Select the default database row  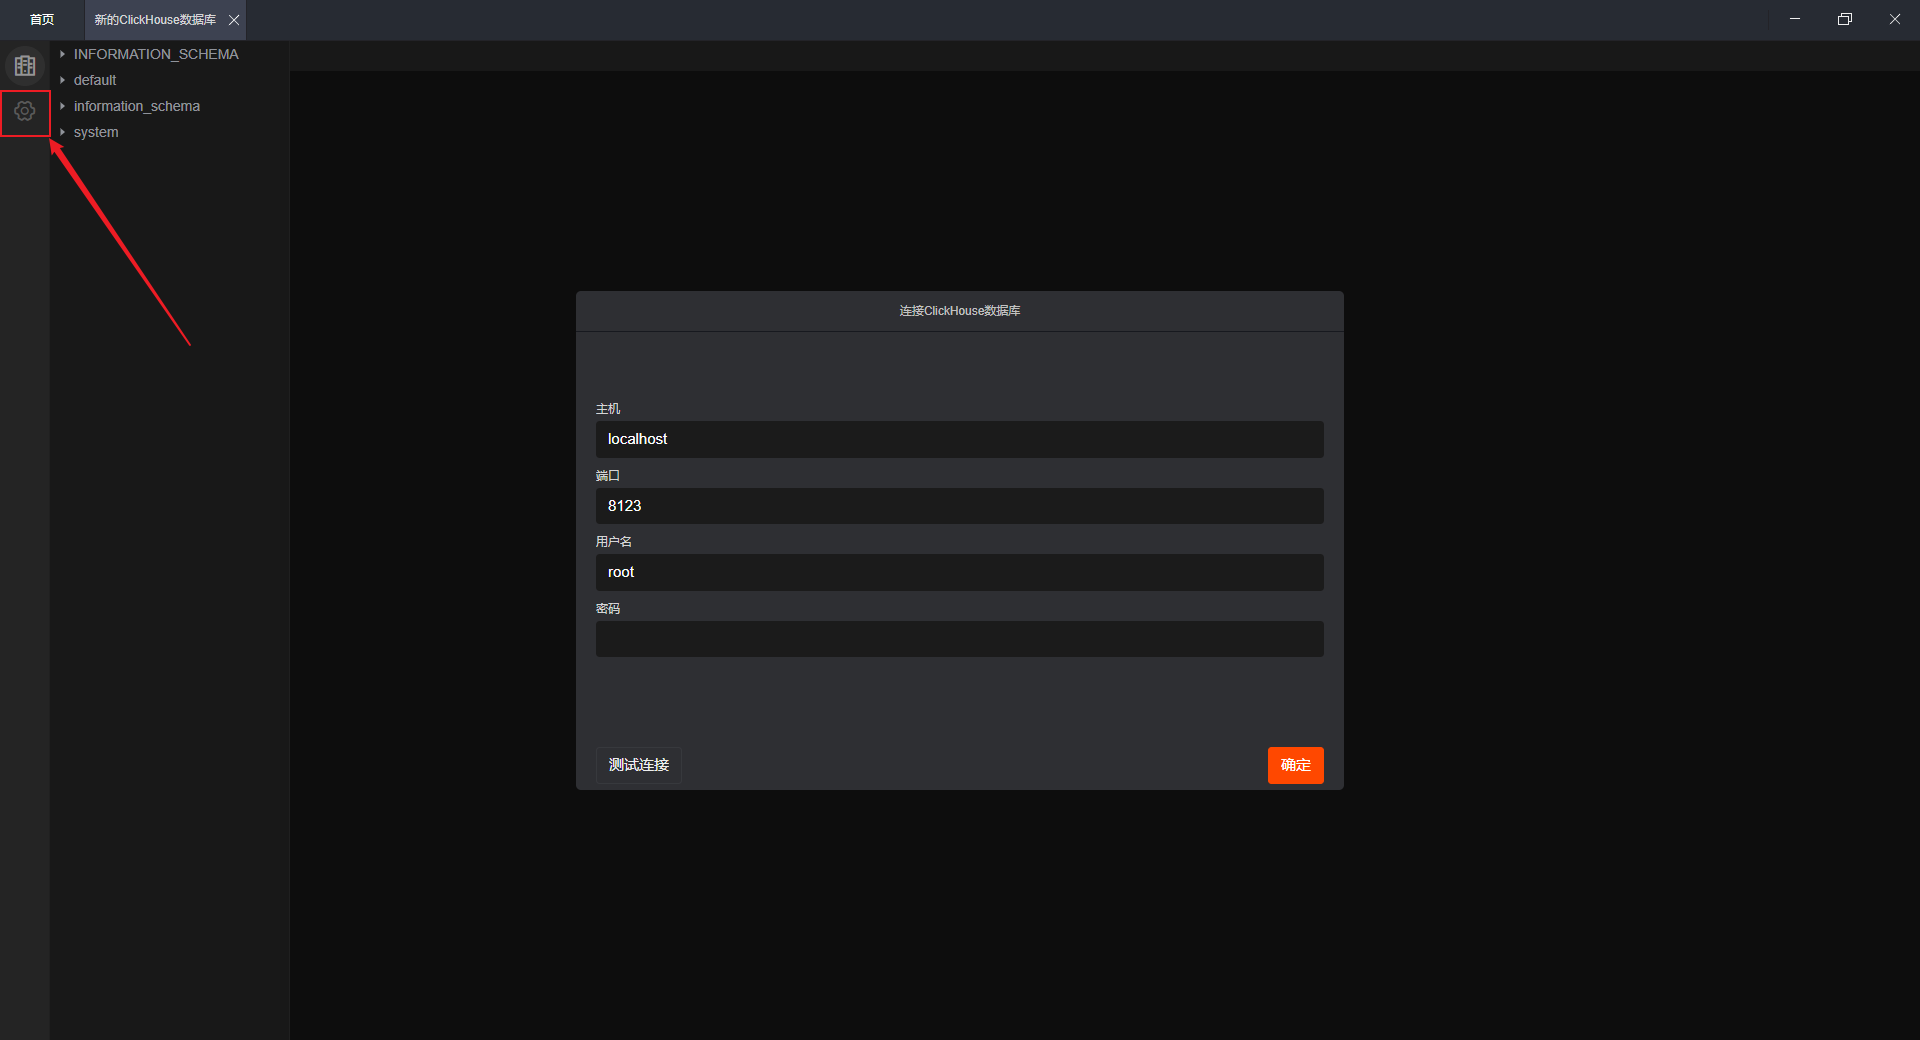170,80
